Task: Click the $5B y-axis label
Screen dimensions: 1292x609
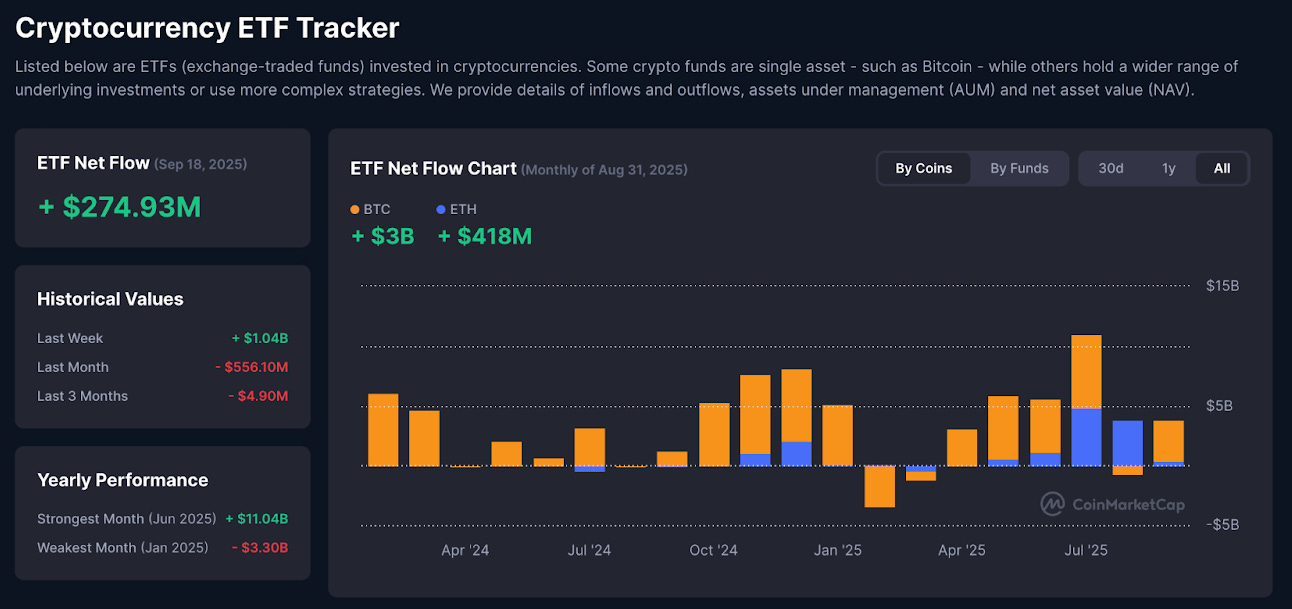Action: (1219, 406)
